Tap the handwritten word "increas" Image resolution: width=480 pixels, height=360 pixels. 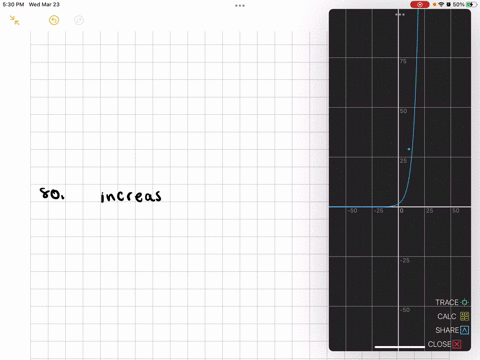point(131,196)
